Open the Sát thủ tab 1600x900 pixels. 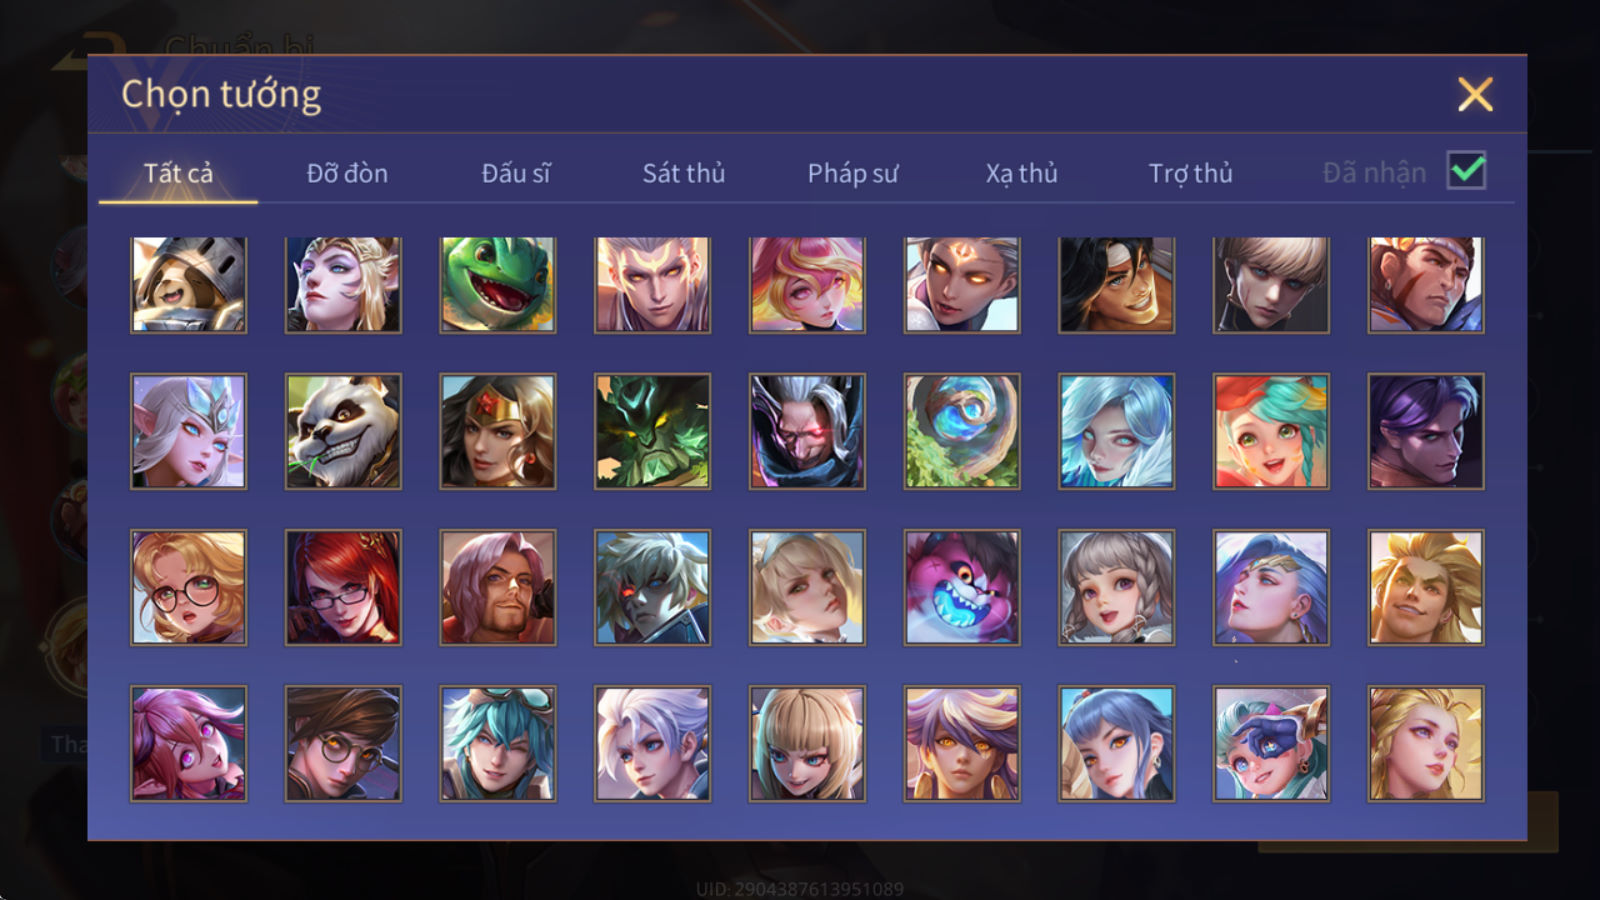(683, 173)
